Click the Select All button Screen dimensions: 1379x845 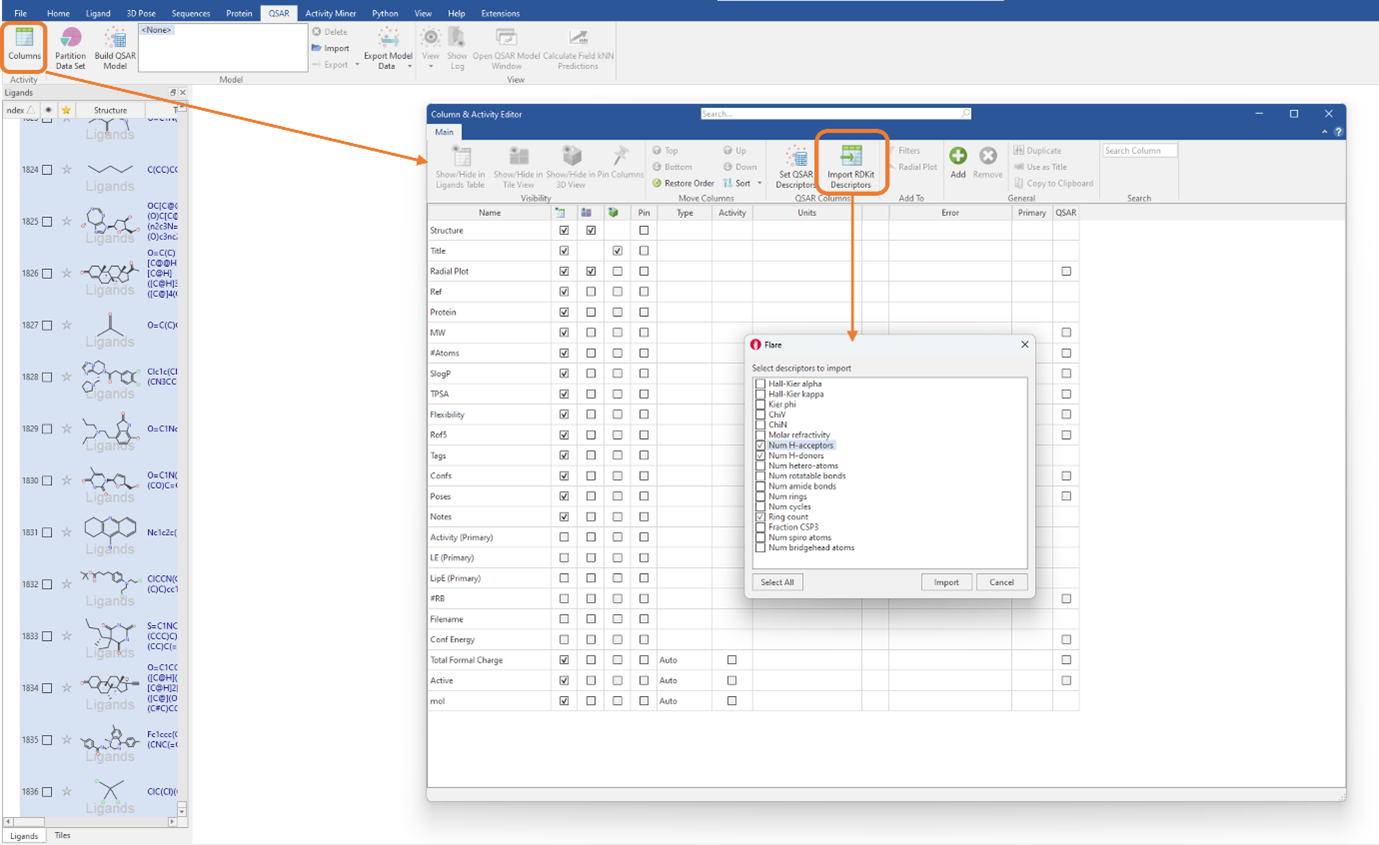(777, 582)
